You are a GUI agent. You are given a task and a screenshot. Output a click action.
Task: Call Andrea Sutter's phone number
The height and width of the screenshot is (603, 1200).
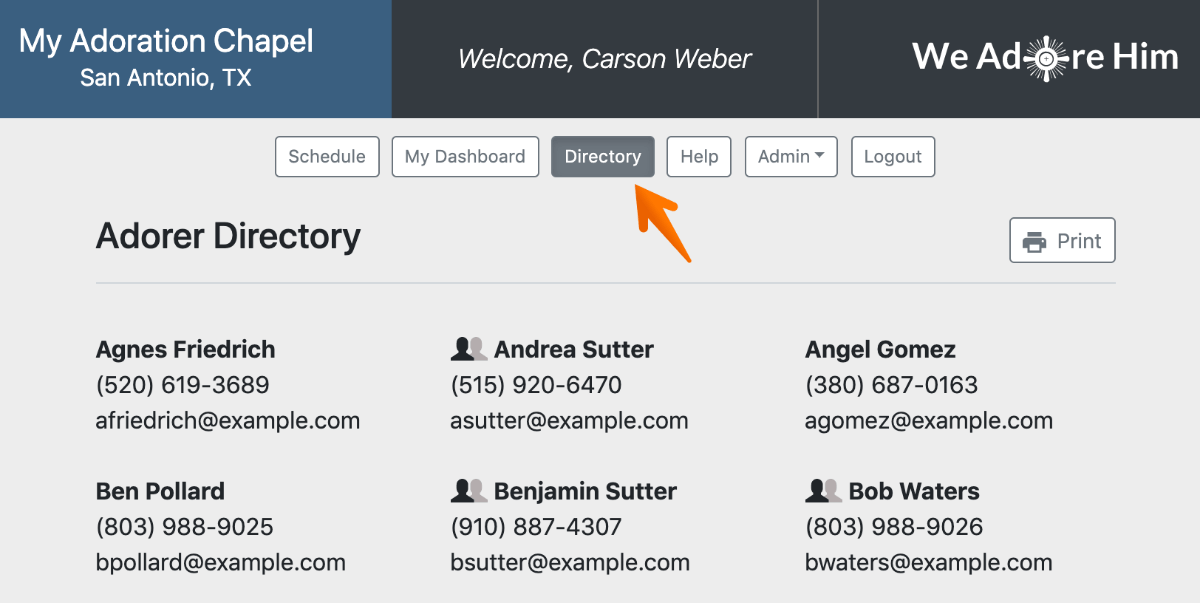pyautogui.click(x=536, y=385)
